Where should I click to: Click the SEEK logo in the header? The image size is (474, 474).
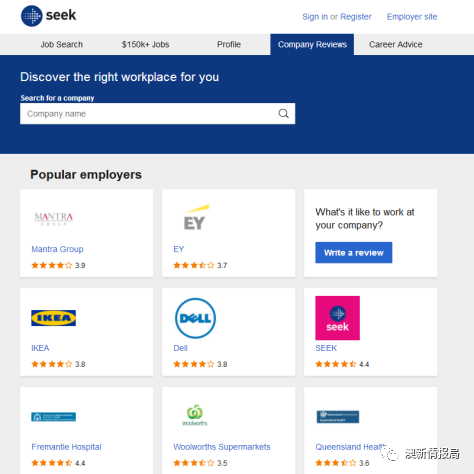pyautogui.click(x=49, y=16)
